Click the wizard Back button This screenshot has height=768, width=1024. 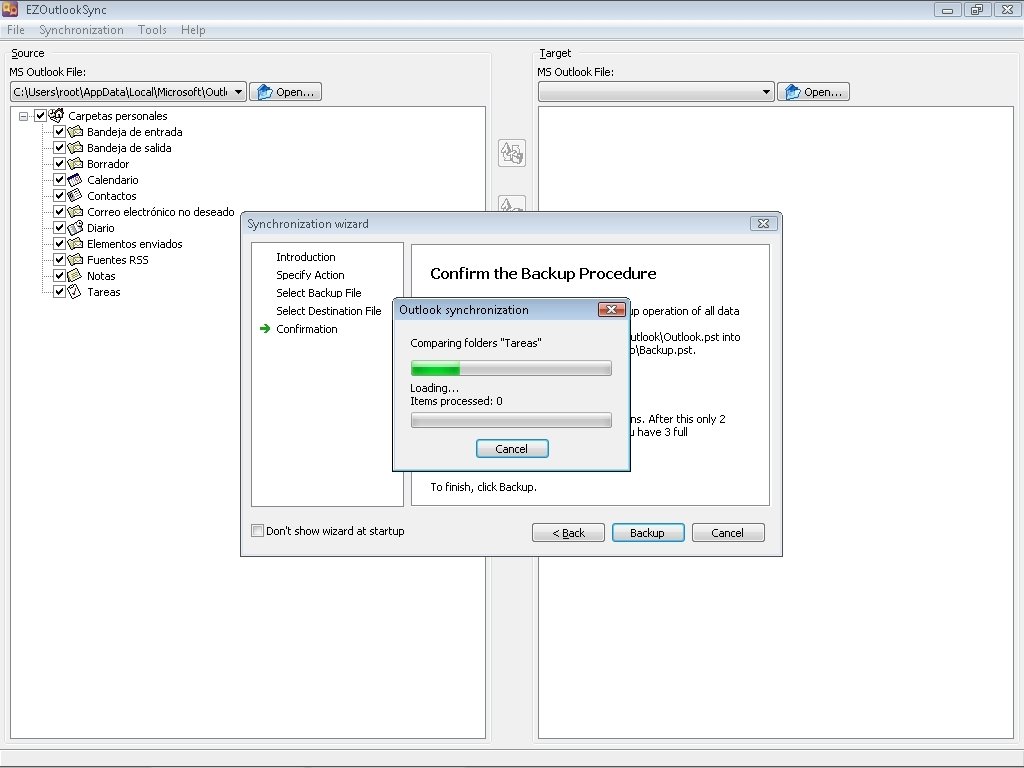coord(568,533)
